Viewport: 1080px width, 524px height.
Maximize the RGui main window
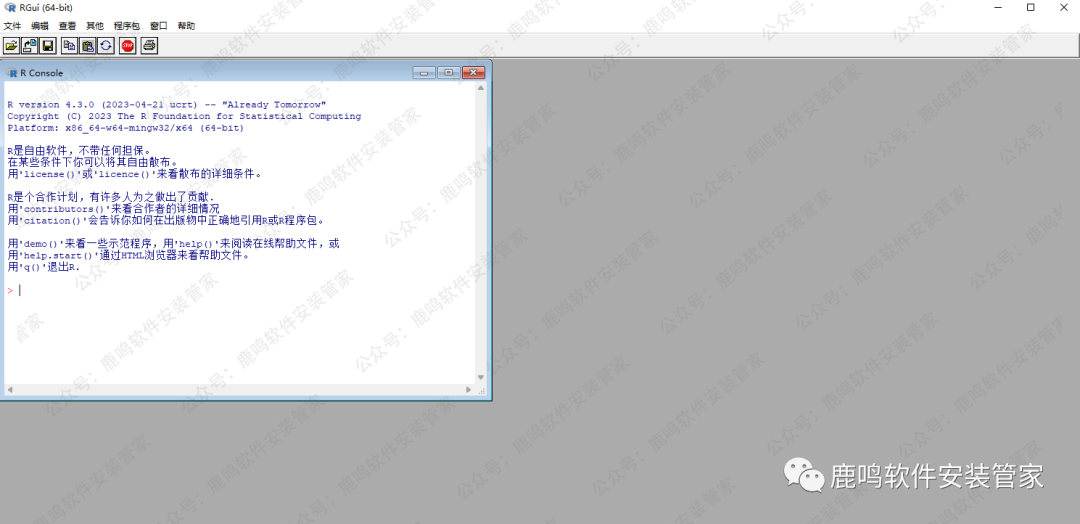[x=1030, y=8]
